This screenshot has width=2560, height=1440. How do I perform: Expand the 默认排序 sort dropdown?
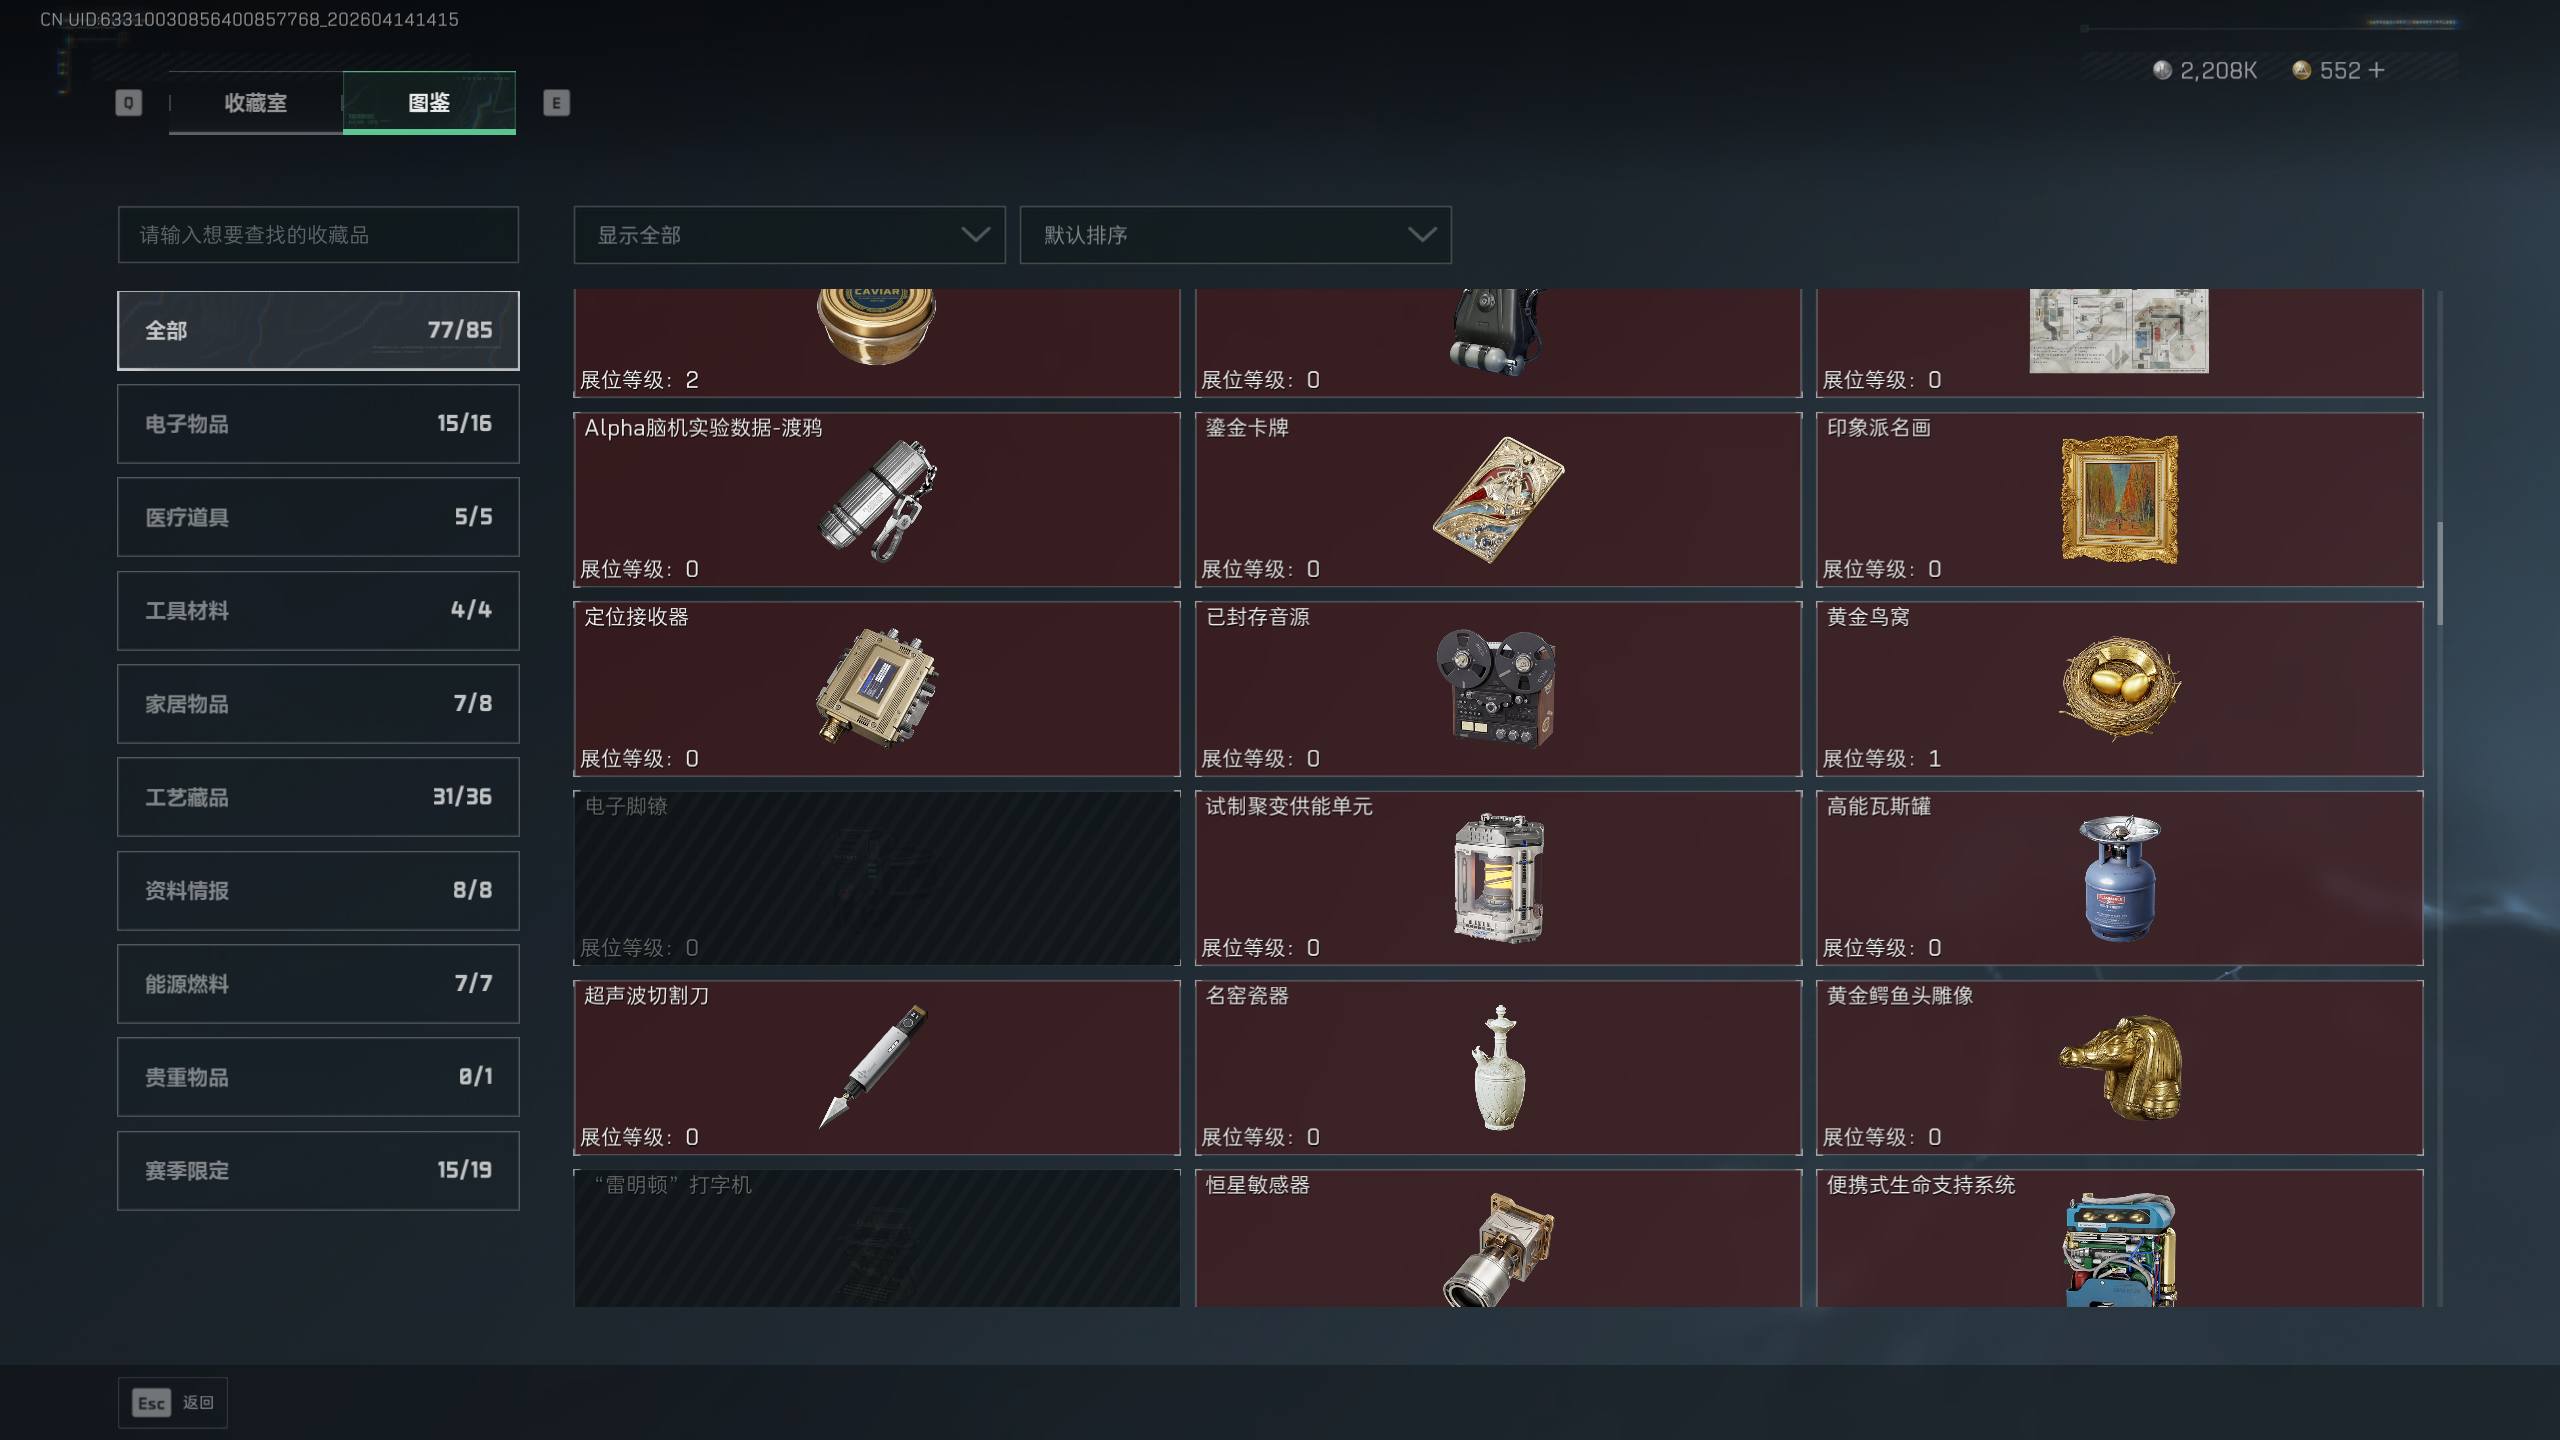click(1235, 235)
